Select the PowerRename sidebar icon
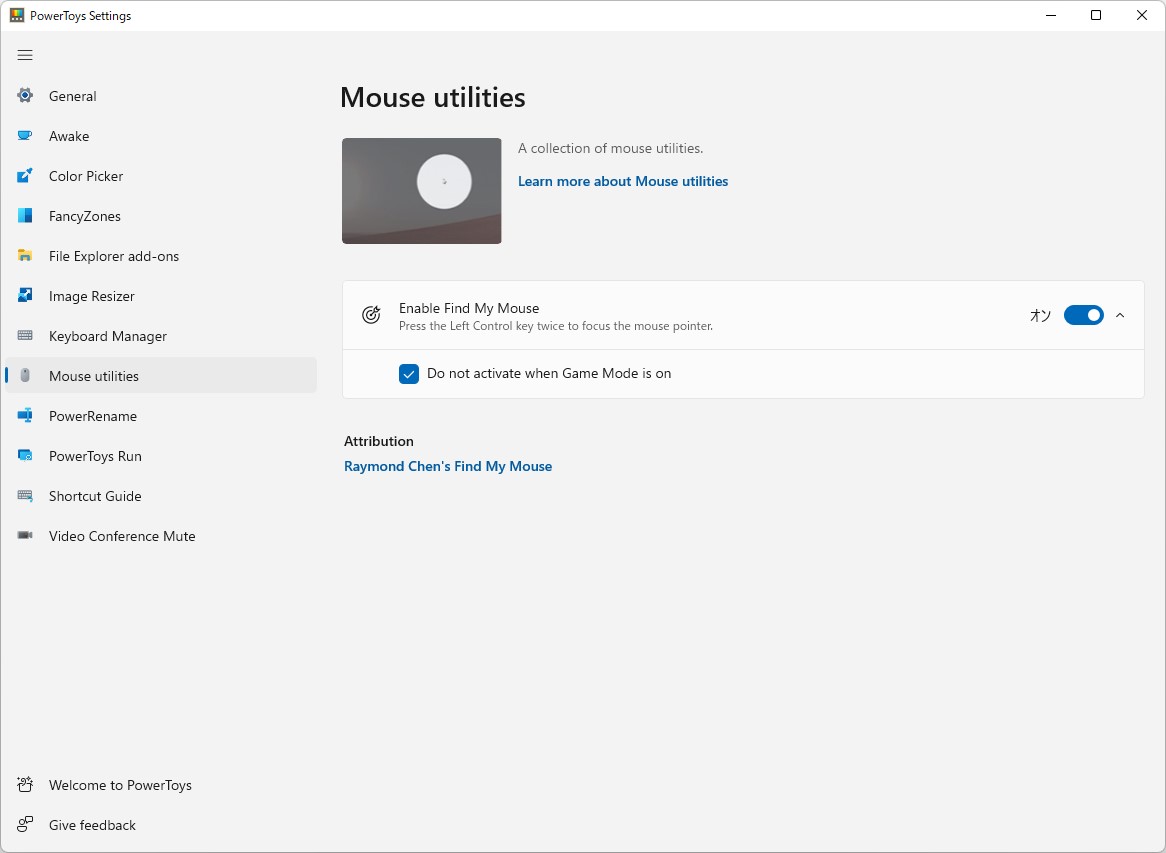The height and width of the screenshot is (853, 1166). 24,416
